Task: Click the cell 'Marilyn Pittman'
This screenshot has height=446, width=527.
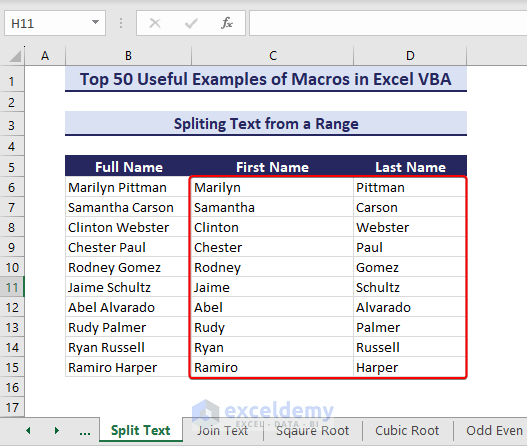Action: [x=127, y=187]
